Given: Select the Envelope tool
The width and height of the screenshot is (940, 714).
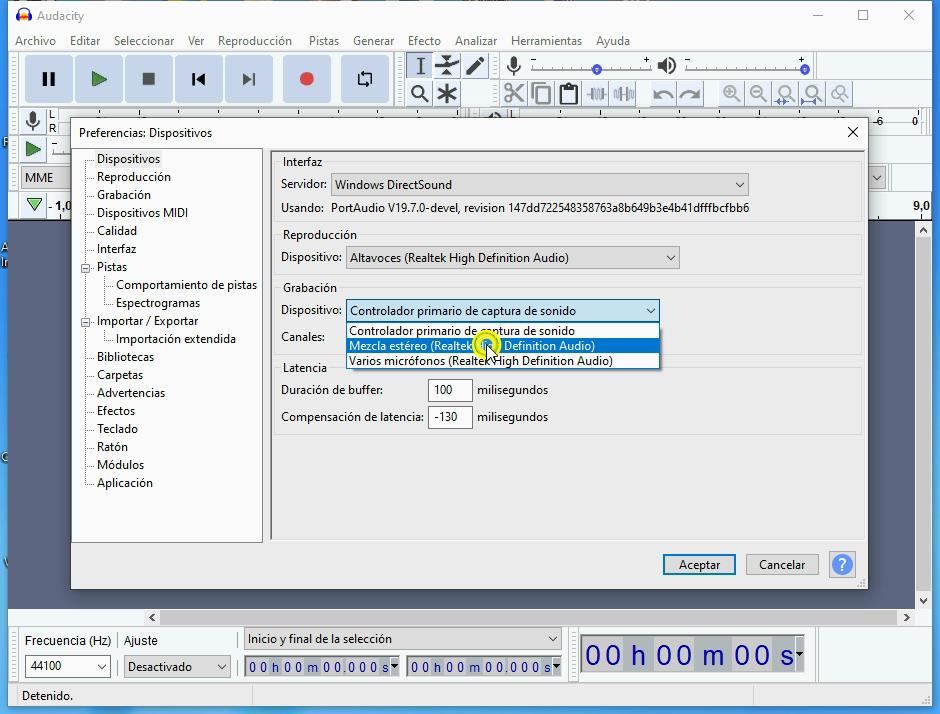Looking at the screenshot, I should pos(447,66).
